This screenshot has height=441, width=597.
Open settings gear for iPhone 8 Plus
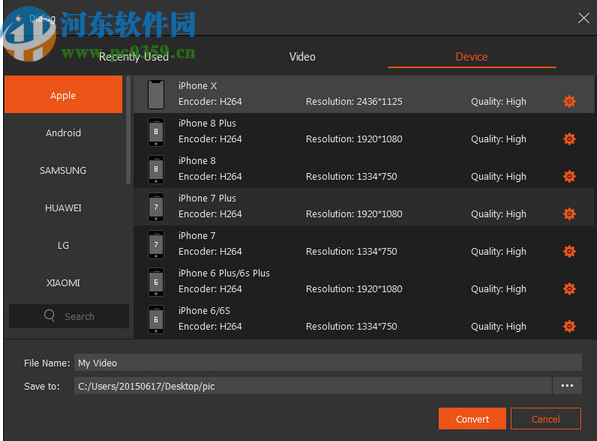(x=569, y=139)
